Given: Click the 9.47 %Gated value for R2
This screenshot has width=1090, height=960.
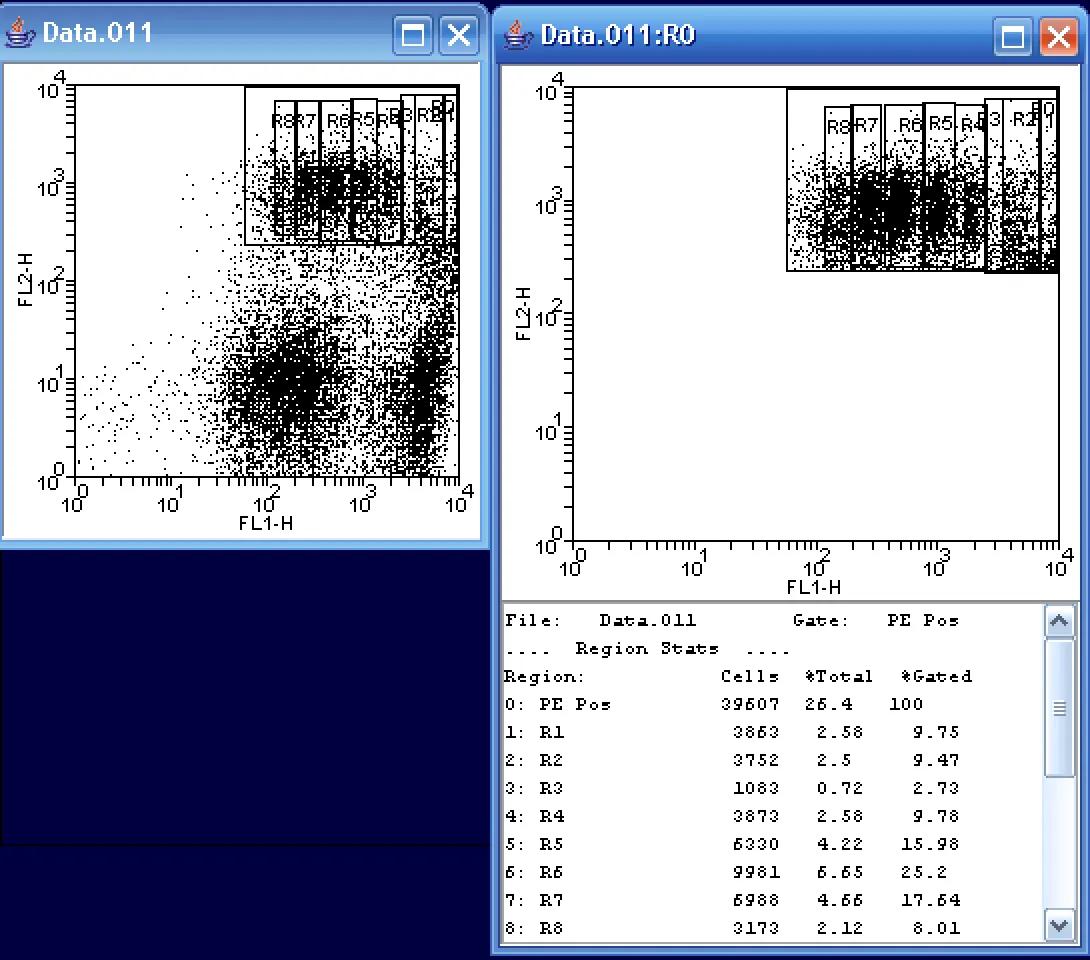Looking at the screenshot, I should point(936,760).
